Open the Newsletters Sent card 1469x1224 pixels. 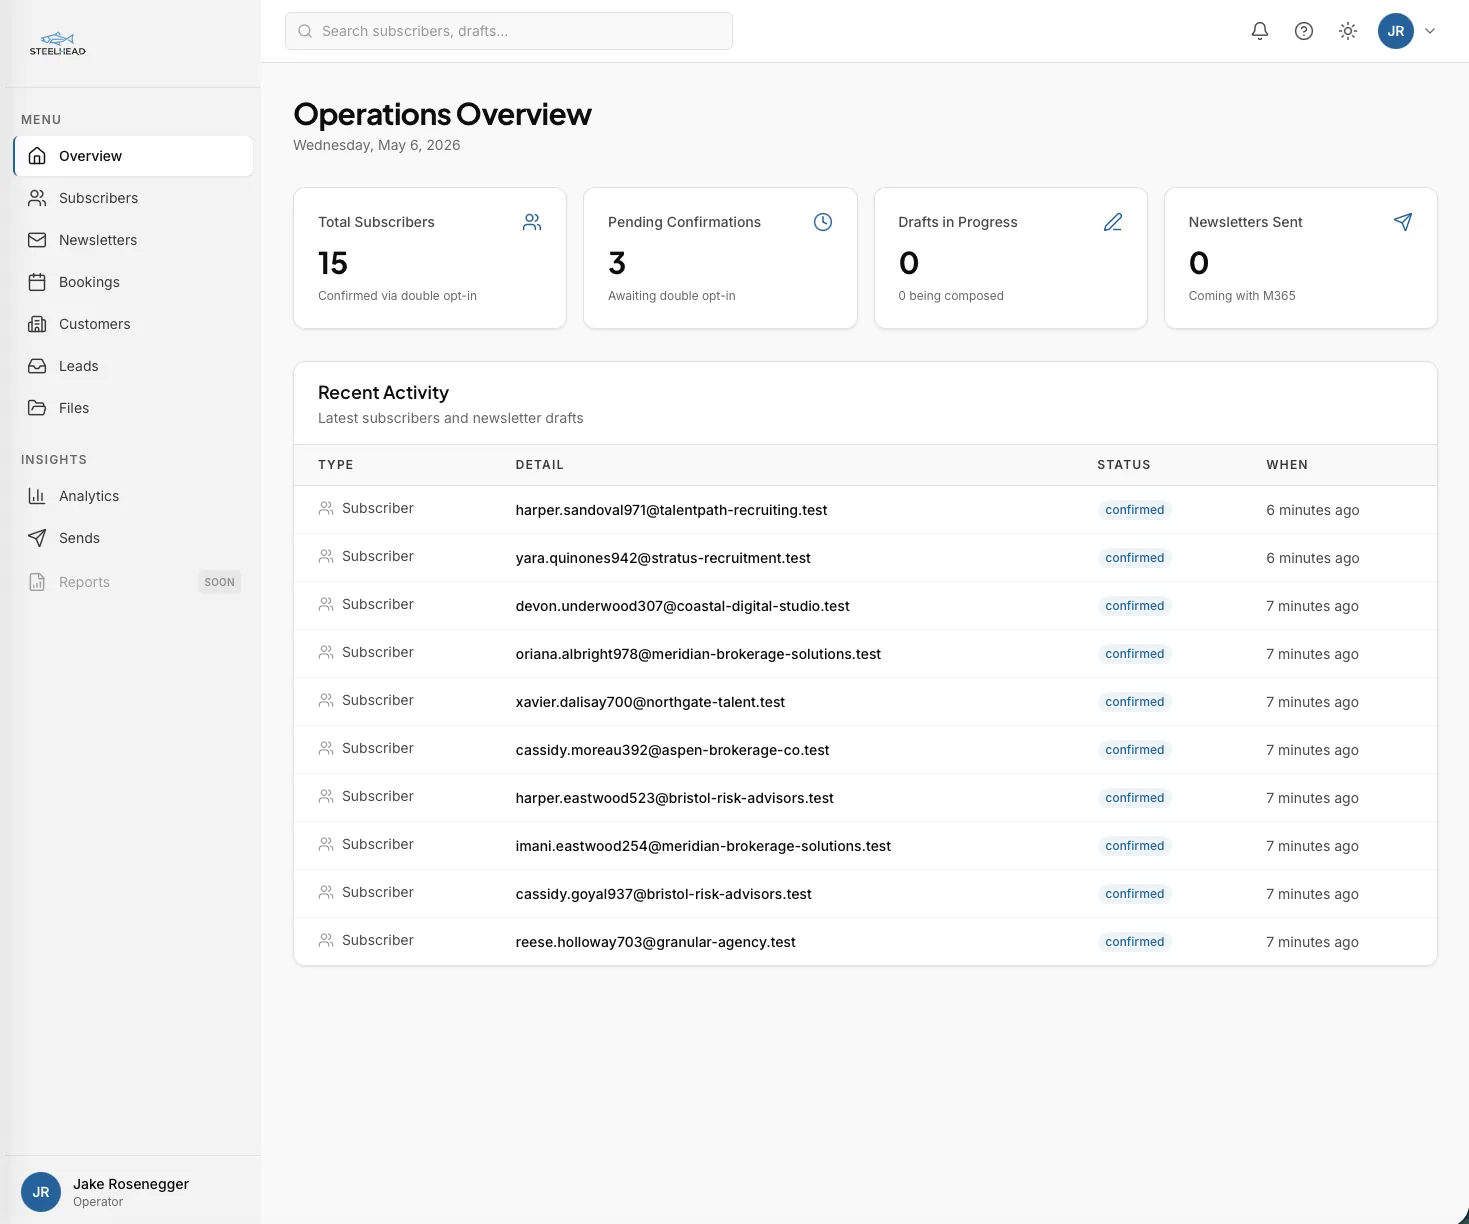(1301, 258)
